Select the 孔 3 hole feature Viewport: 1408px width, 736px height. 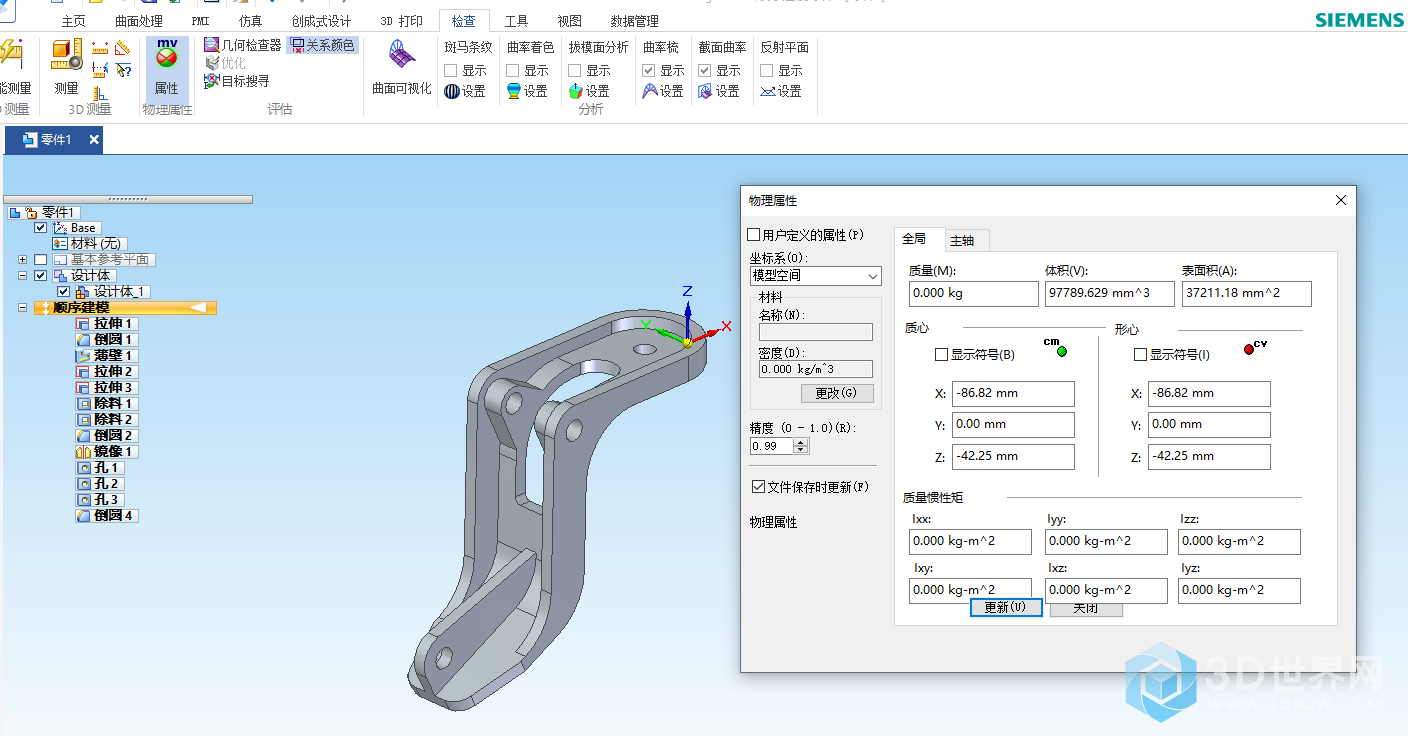[99, 500]
